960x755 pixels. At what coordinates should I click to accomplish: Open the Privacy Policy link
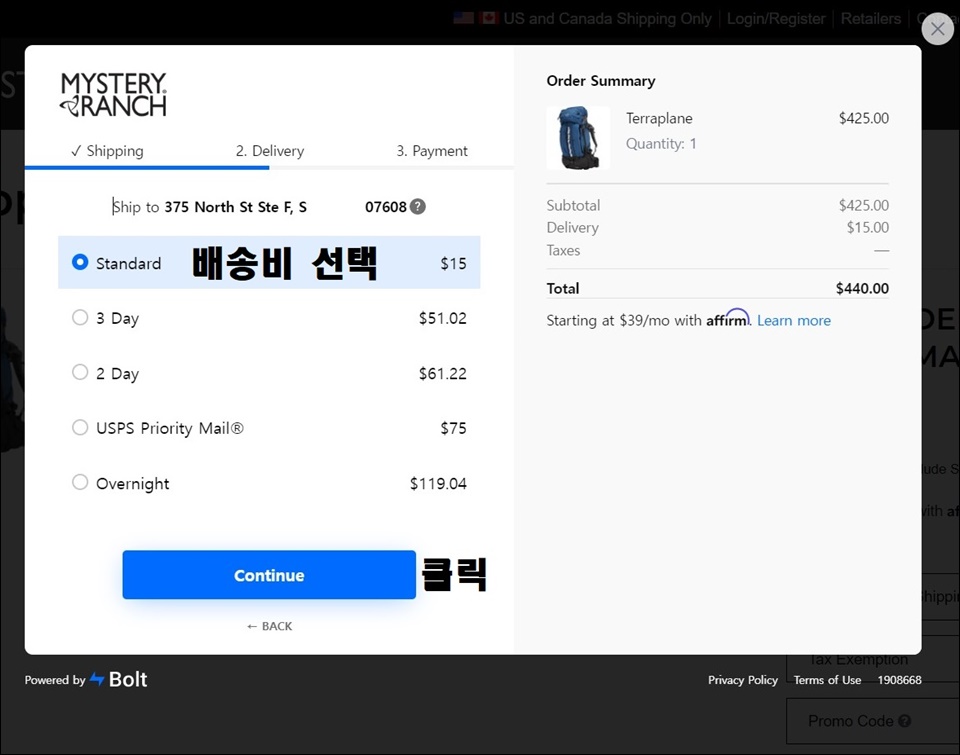click(x=743, y=680)
